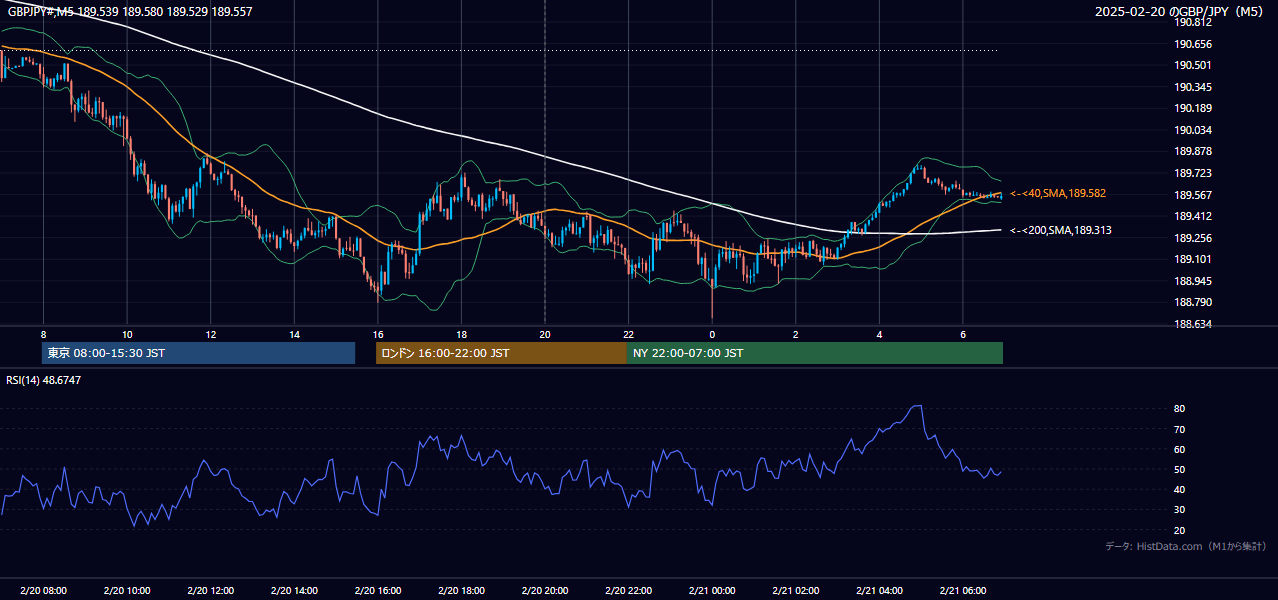Click price axis value 190.034
The image size is (1278, 600).
[1193, 130]
